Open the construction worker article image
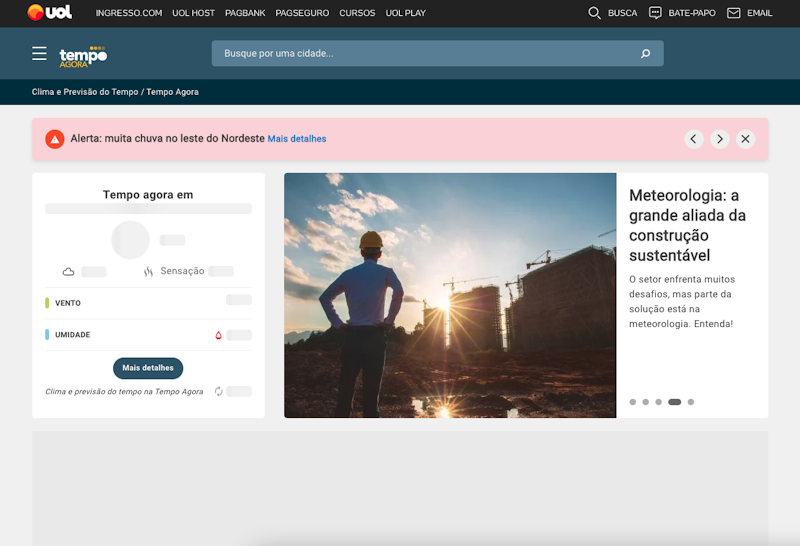800x546 pixels. [450, 295]
